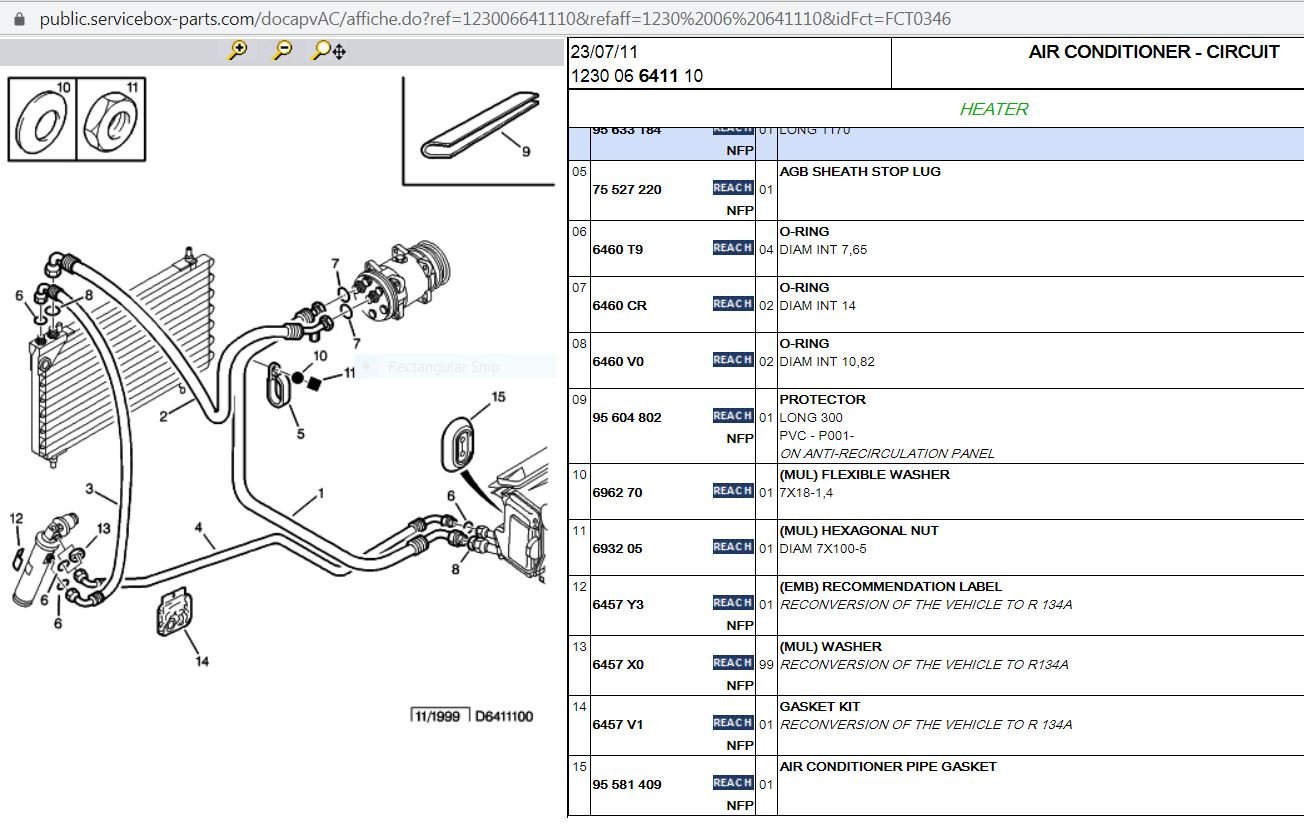1304x825 pixels.
Task: Open REACH info for part 6457 X0
Action: tap(733, 663)
